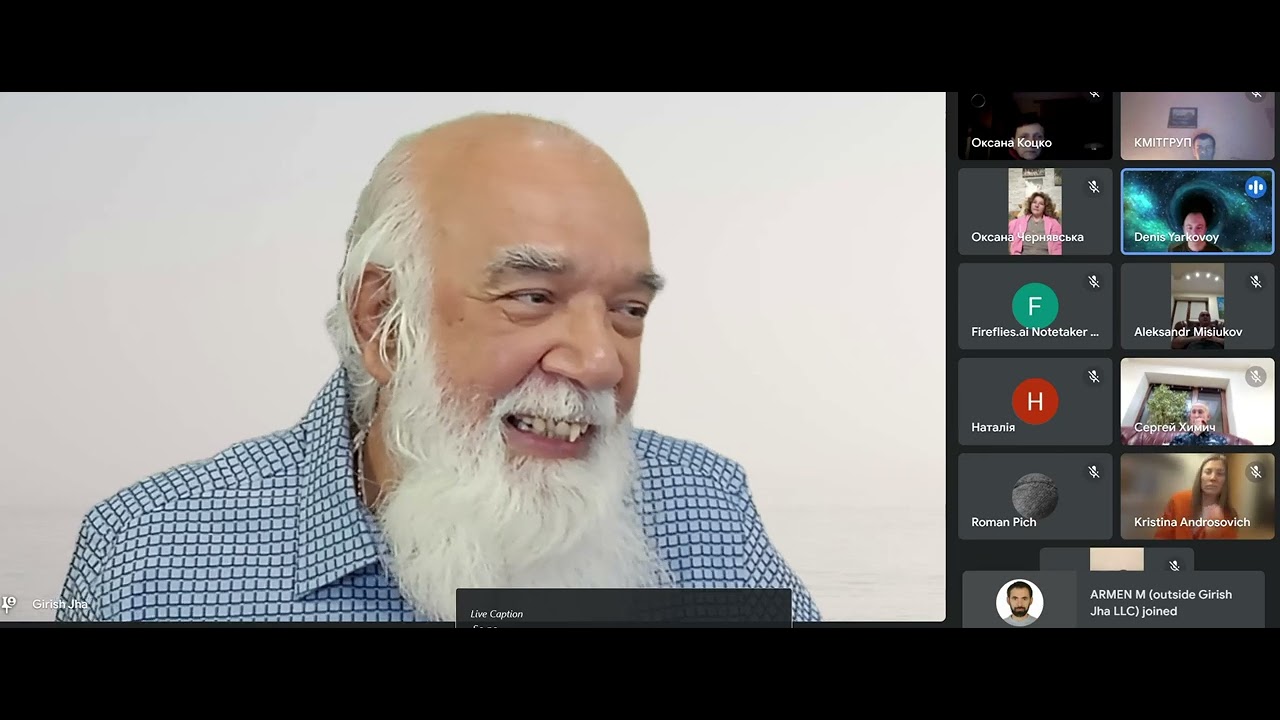Click the 'Наталія' name label

(x=993, y=427)
